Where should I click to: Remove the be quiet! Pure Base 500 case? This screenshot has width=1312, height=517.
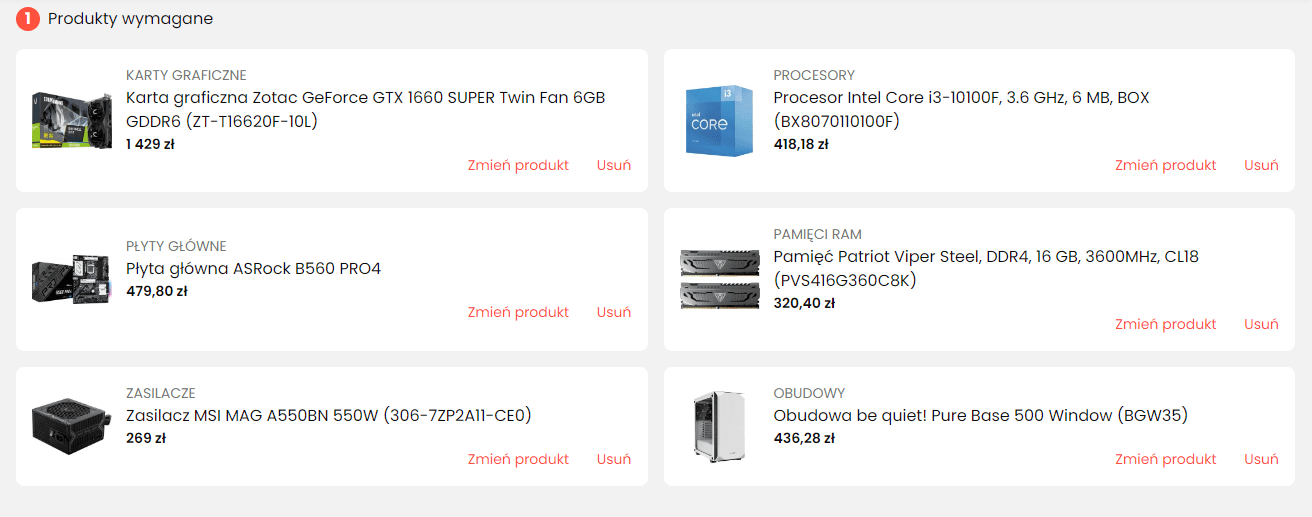pyautogui.click(x=1261, y=459)
